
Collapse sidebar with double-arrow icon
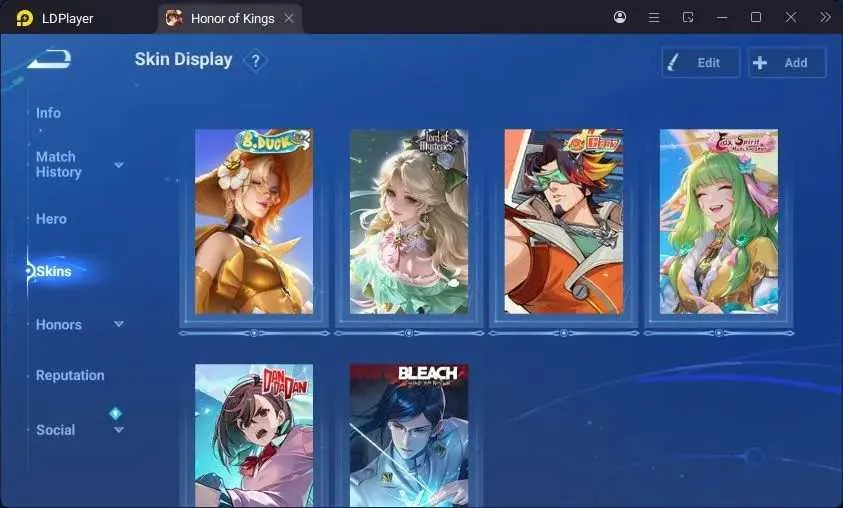pos(825,18)
